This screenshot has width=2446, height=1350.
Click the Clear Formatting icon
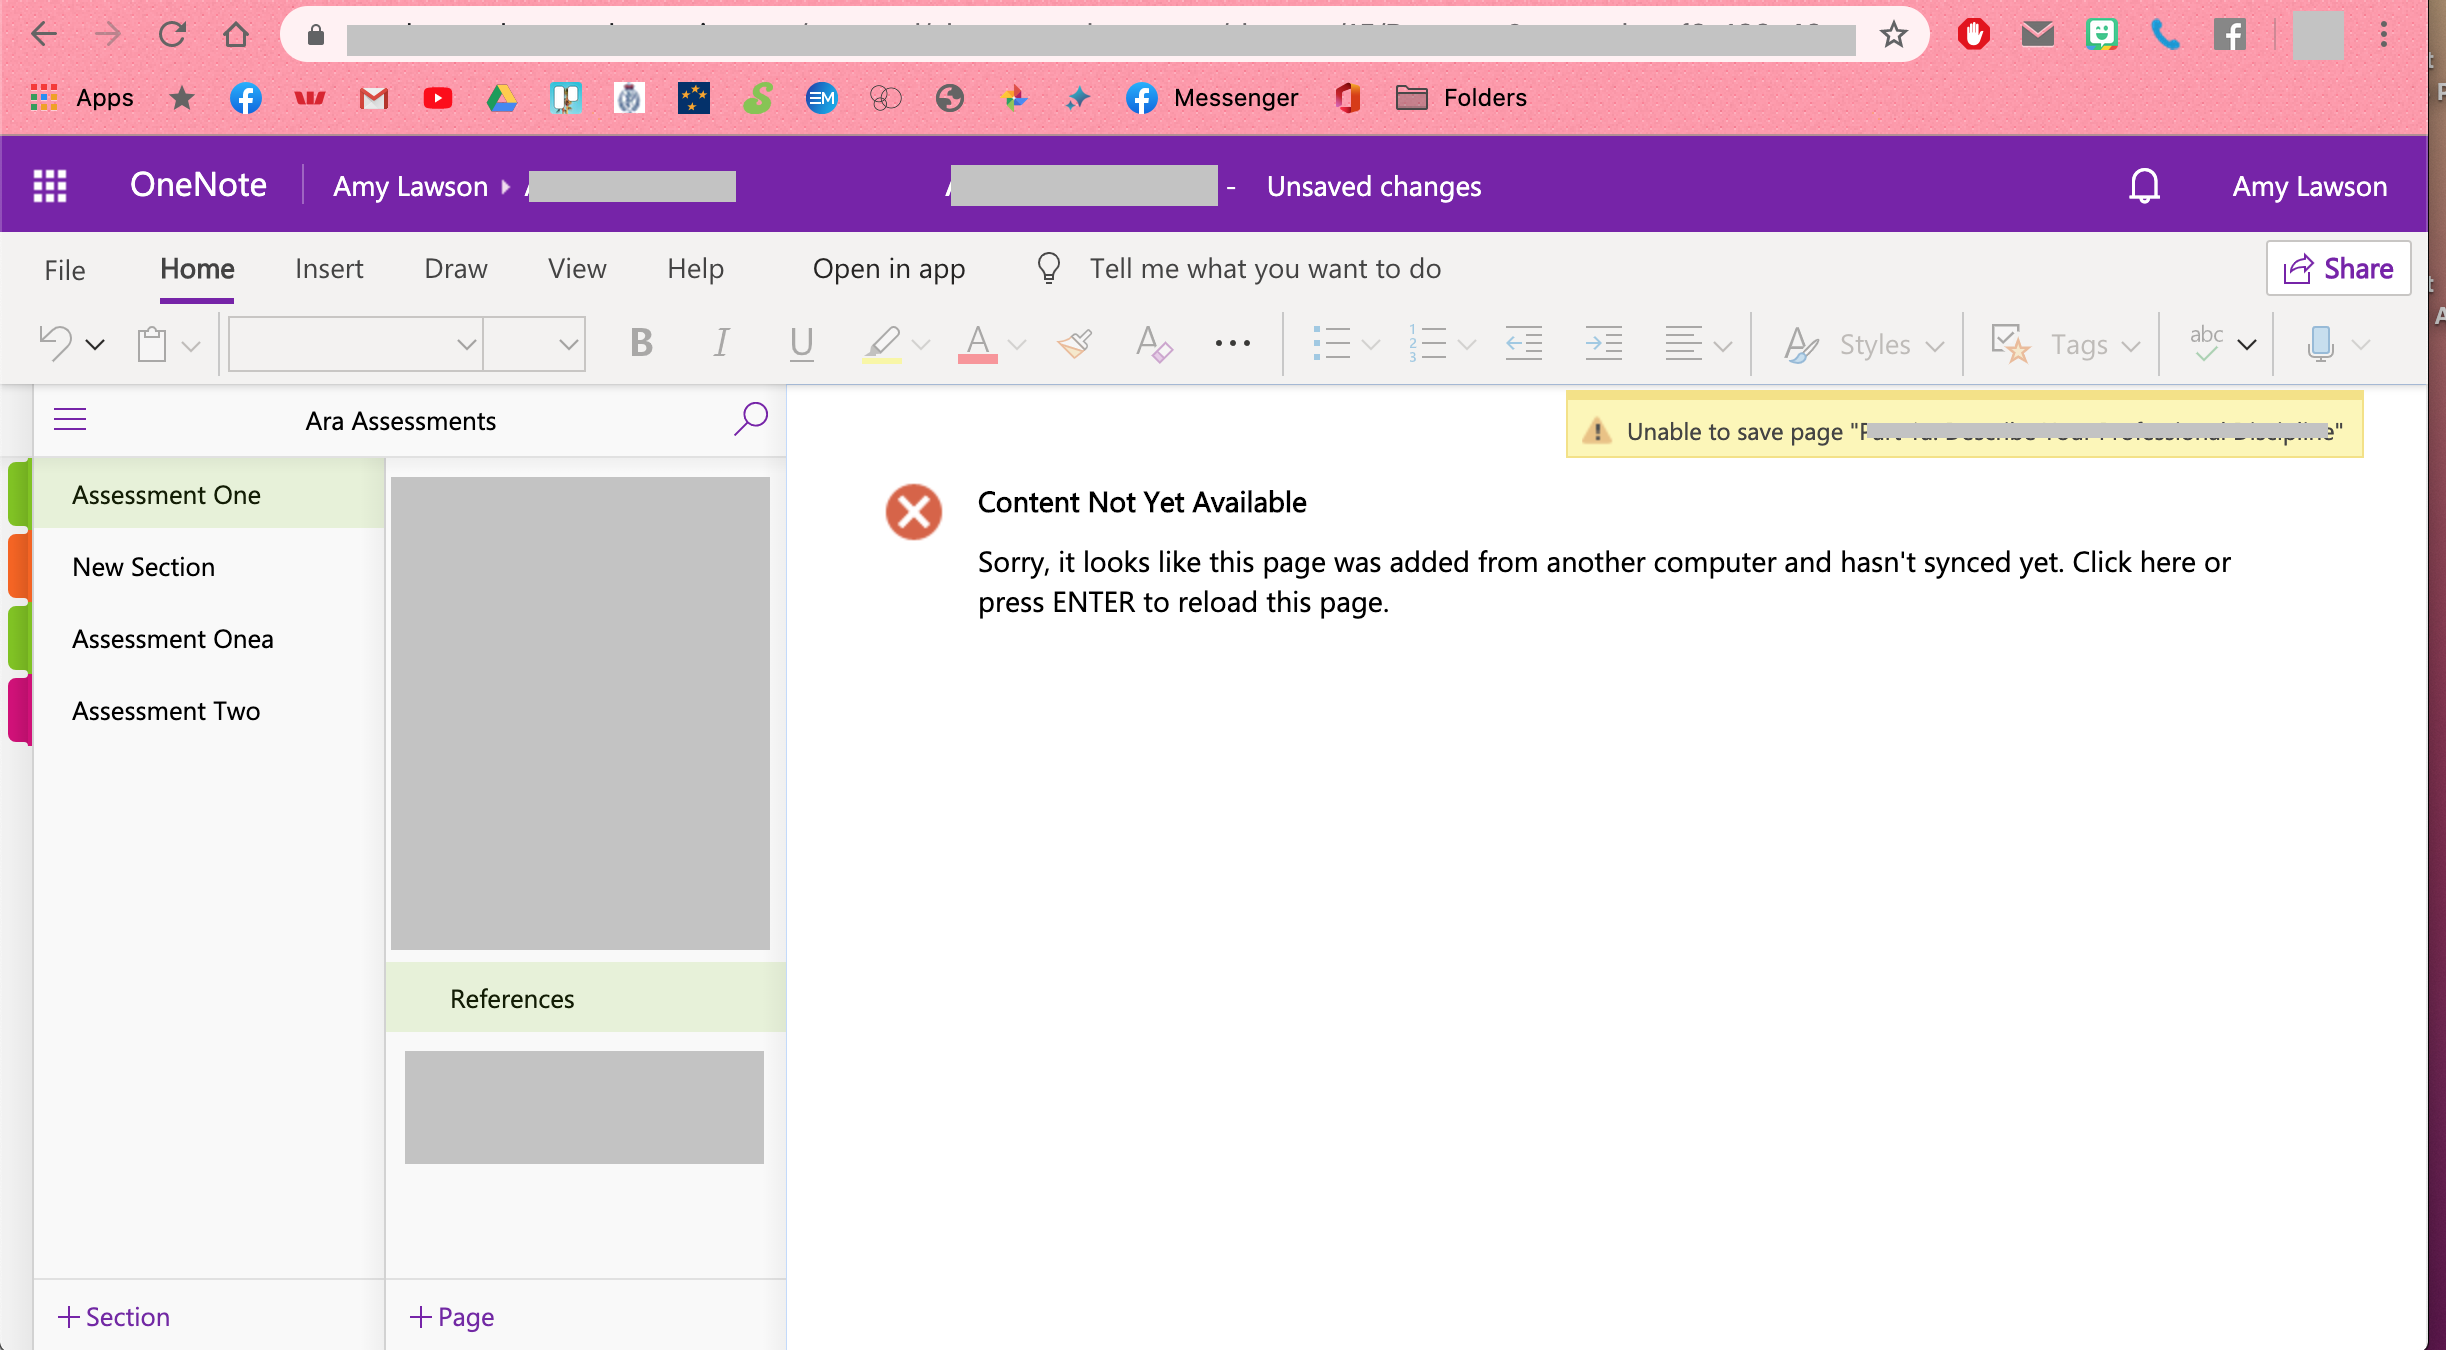coord(1153,343)
